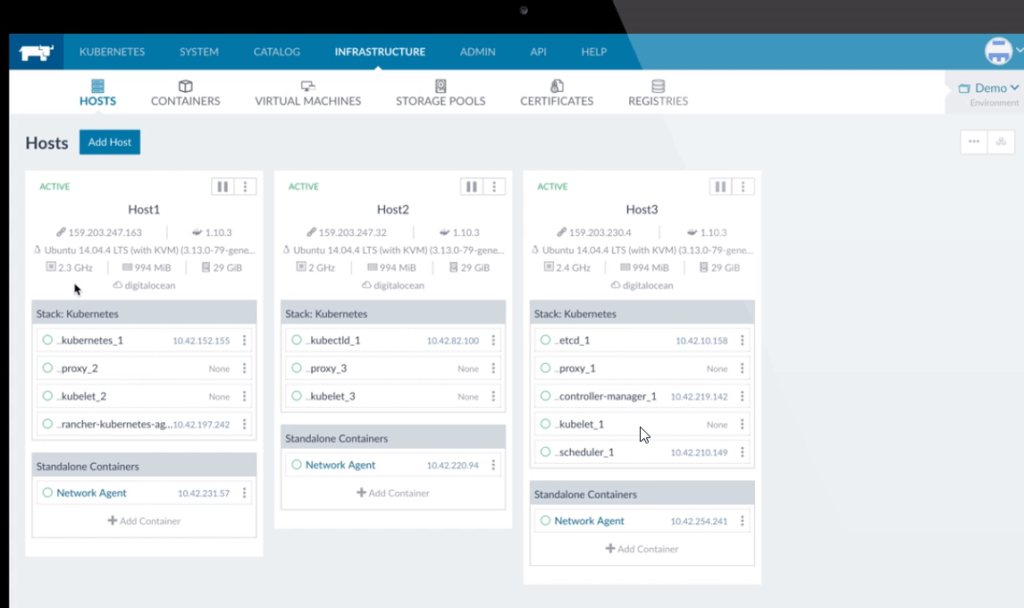Open Host1 actions menu
Viewport: 1024px width, 608px height.
point(246,187)
